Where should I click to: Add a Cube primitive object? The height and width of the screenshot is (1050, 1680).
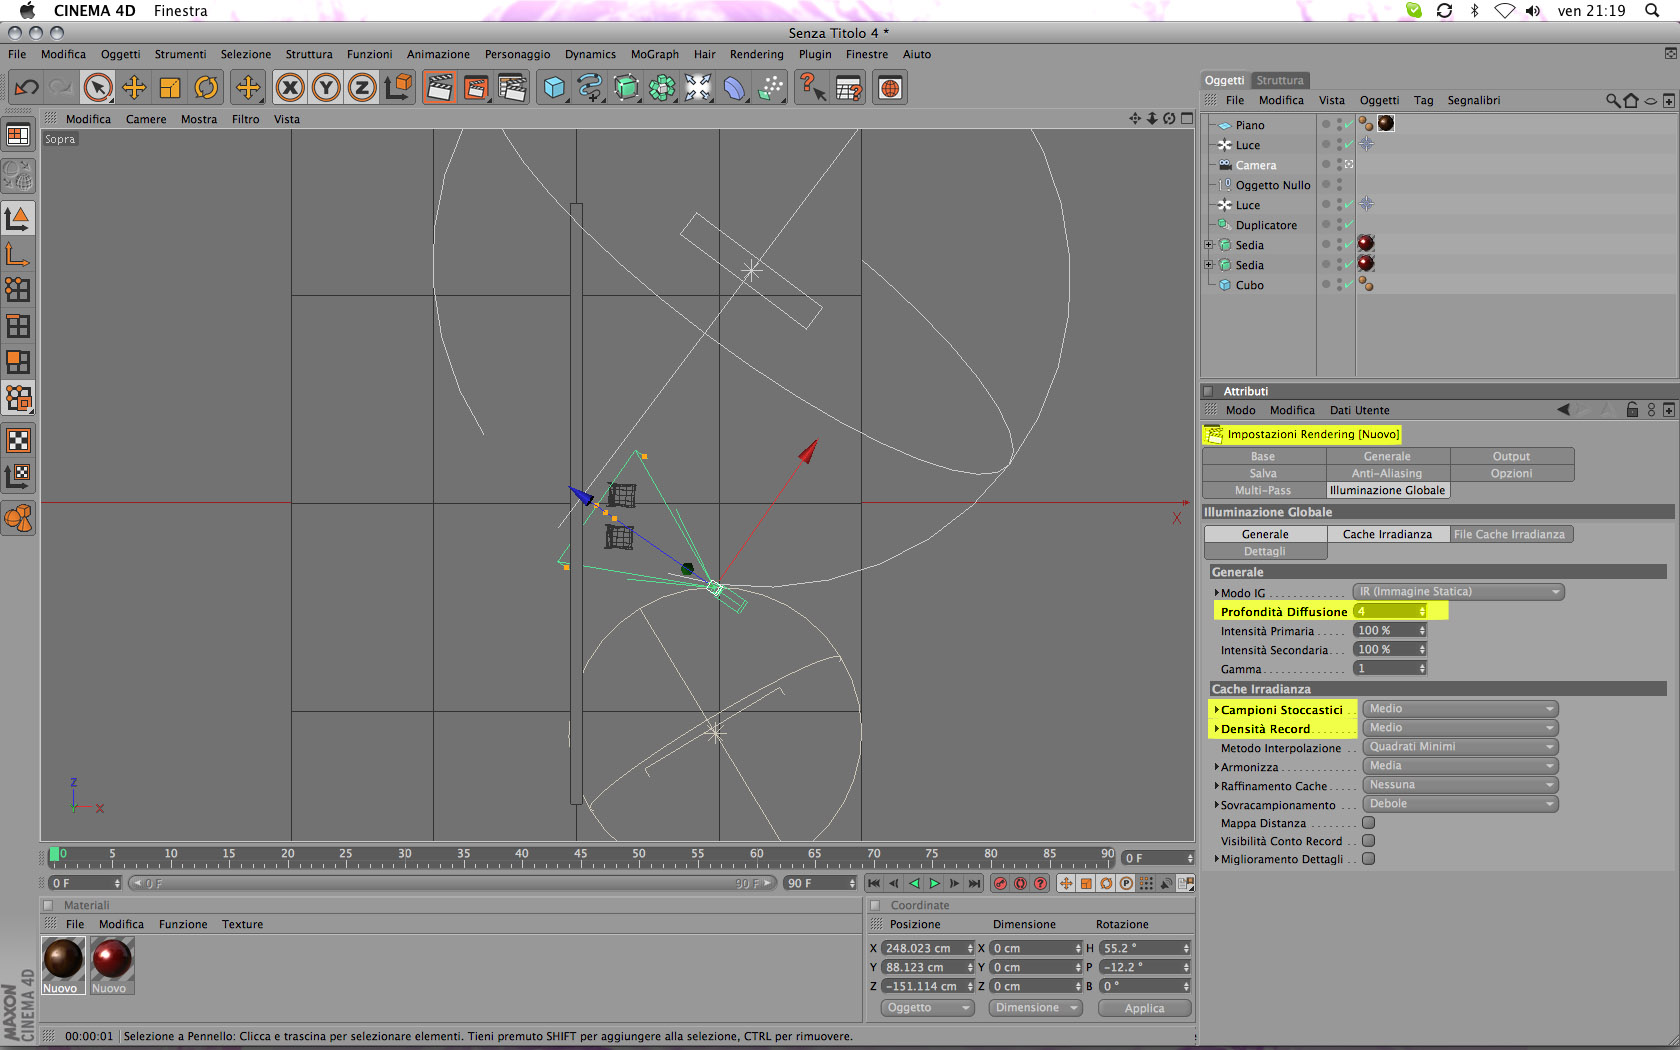coord(553,88)
